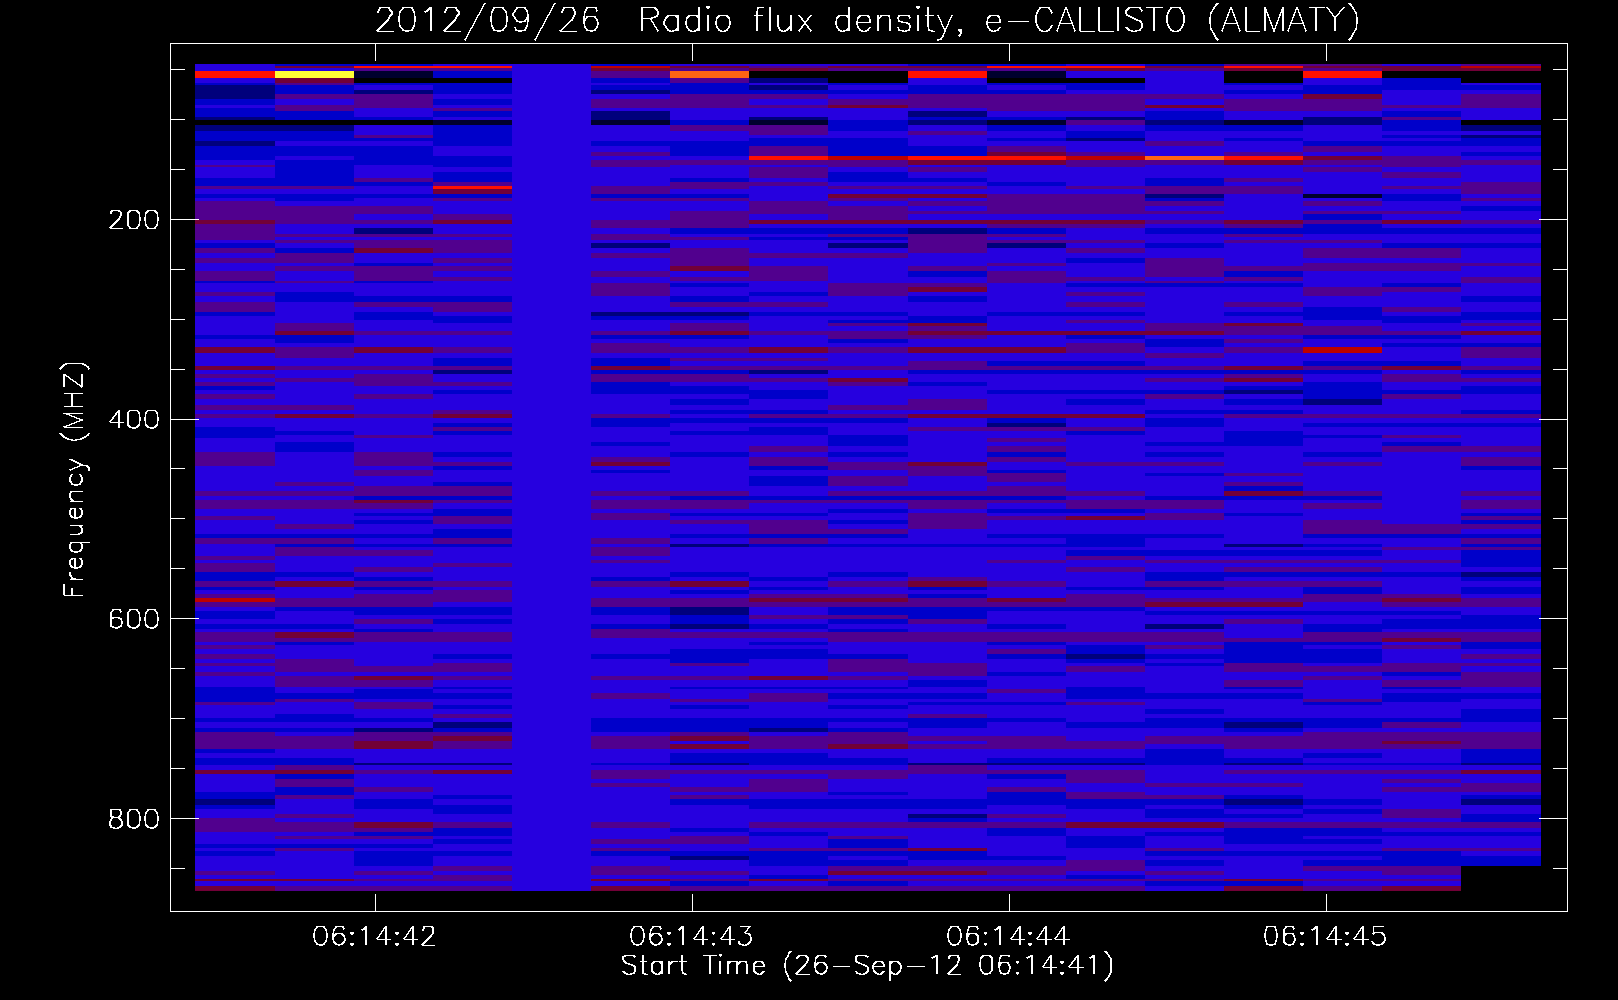Click the 06:14:42 time tick label
This screenshot has height=1000, width=1618.
[374, 937]
